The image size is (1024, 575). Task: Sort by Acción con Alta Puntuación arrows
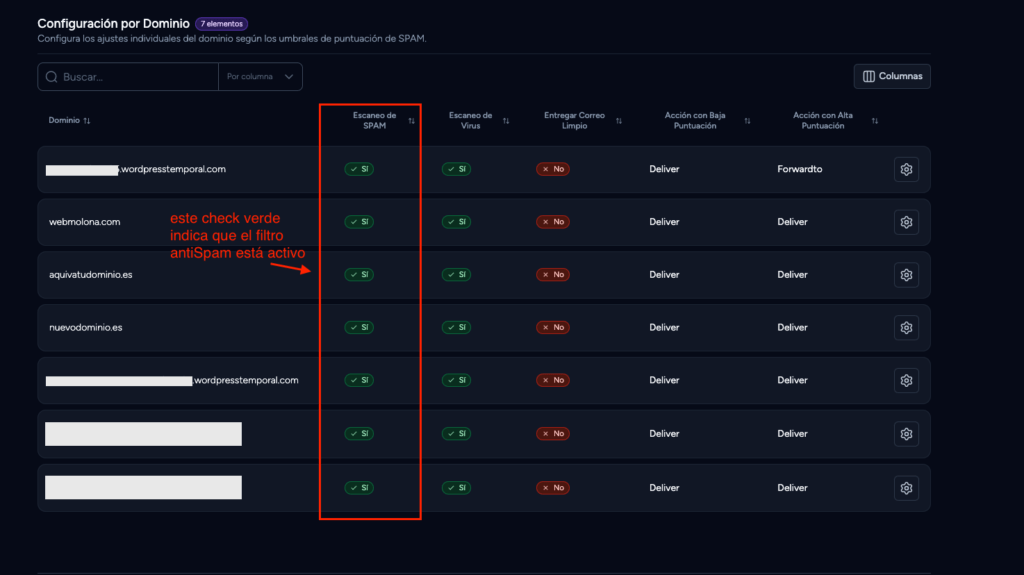(875, 121)
